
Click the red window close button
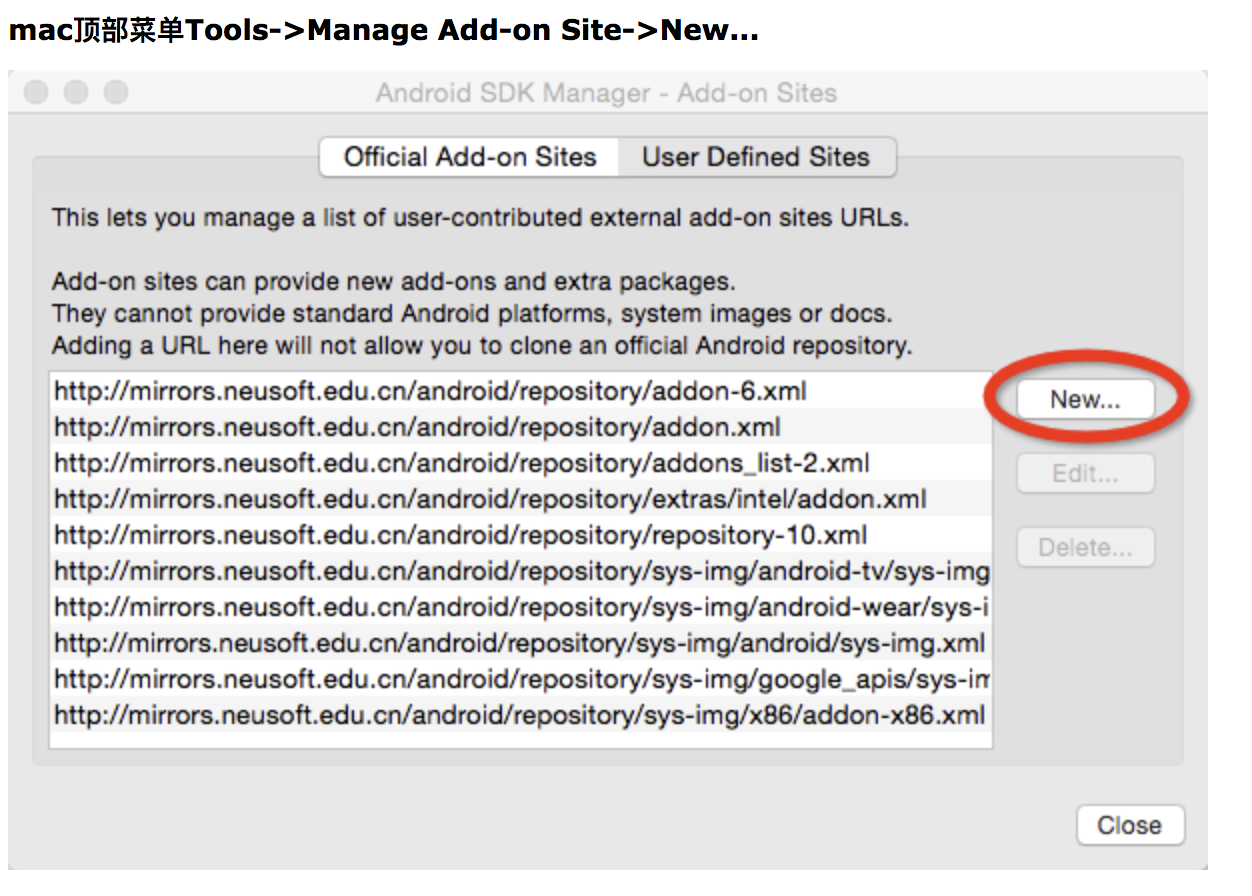coord(36,93)
